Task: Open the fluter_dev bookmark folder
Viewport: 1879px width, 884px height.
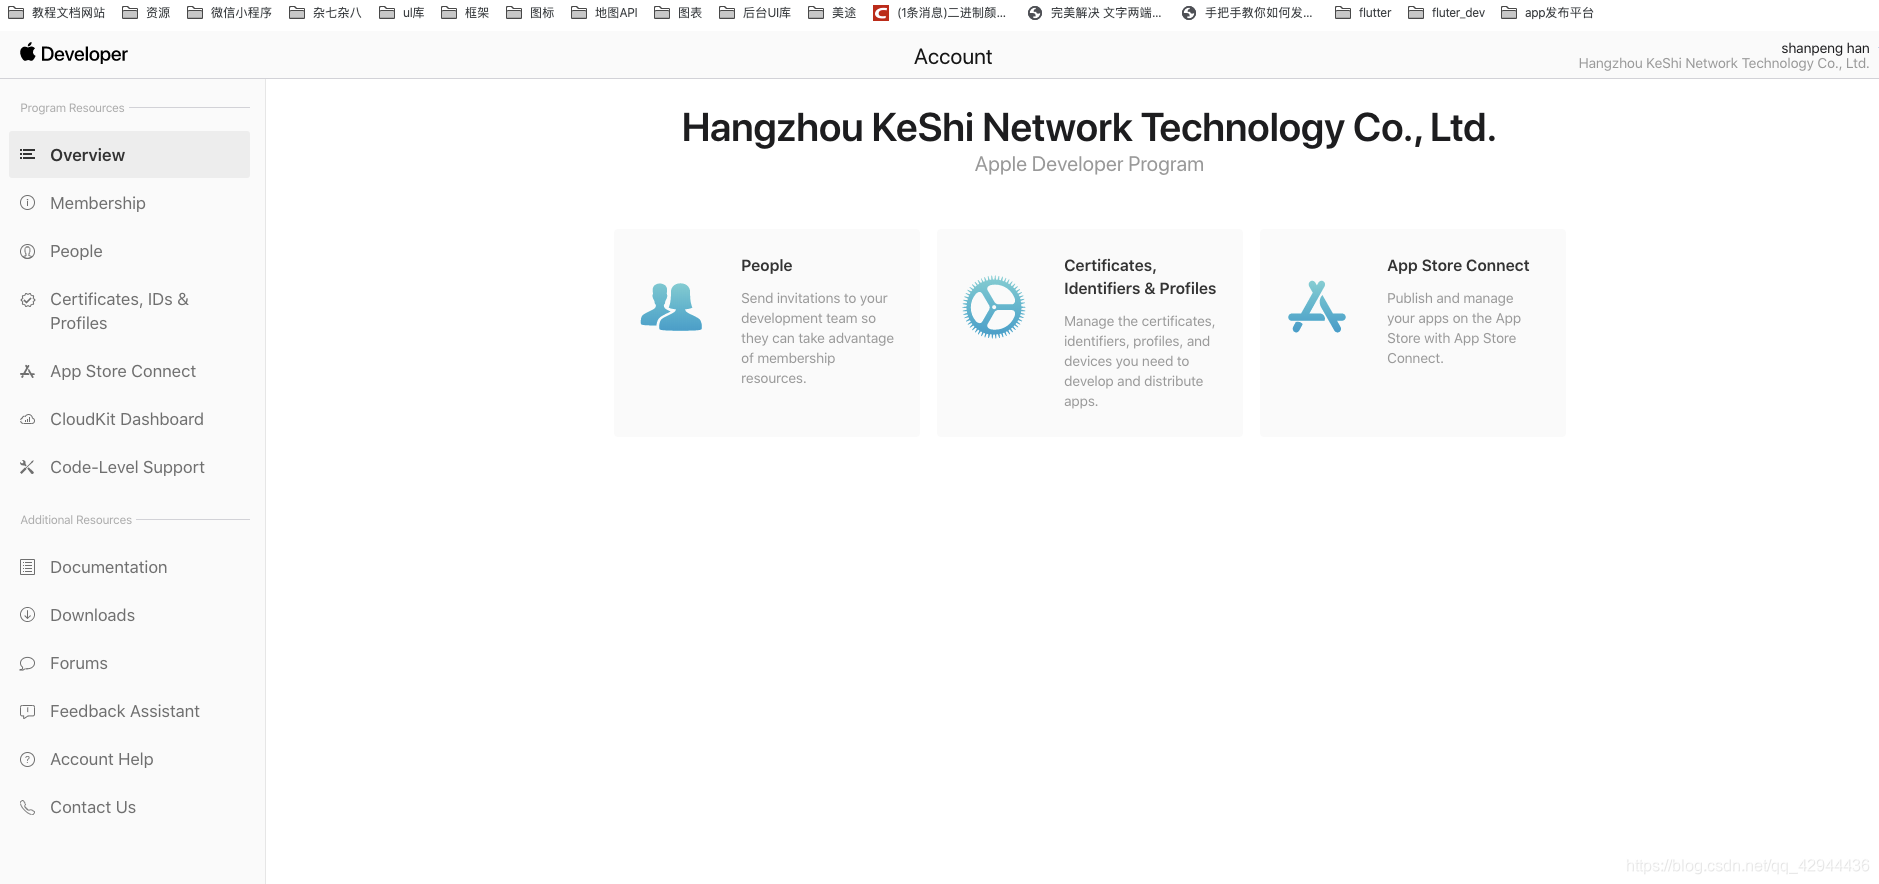Action: click(1446, 13)
